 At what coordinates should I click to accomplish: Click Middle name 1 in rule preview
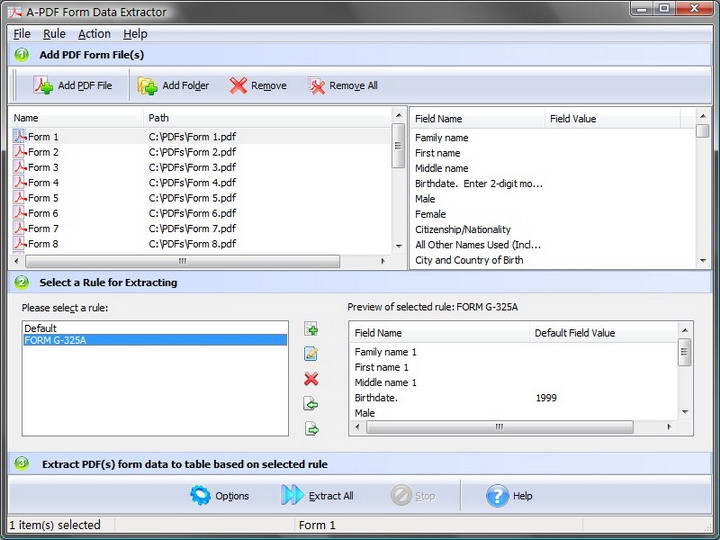click(x=385, y=382)
